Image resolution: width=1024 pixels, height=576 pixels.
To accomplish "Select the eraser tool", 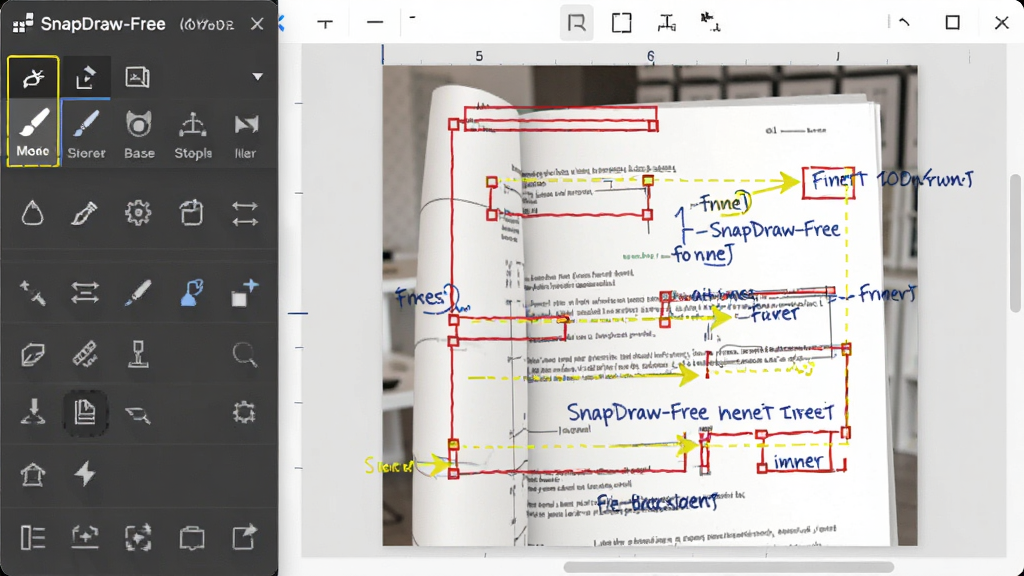I will [33, 355].
